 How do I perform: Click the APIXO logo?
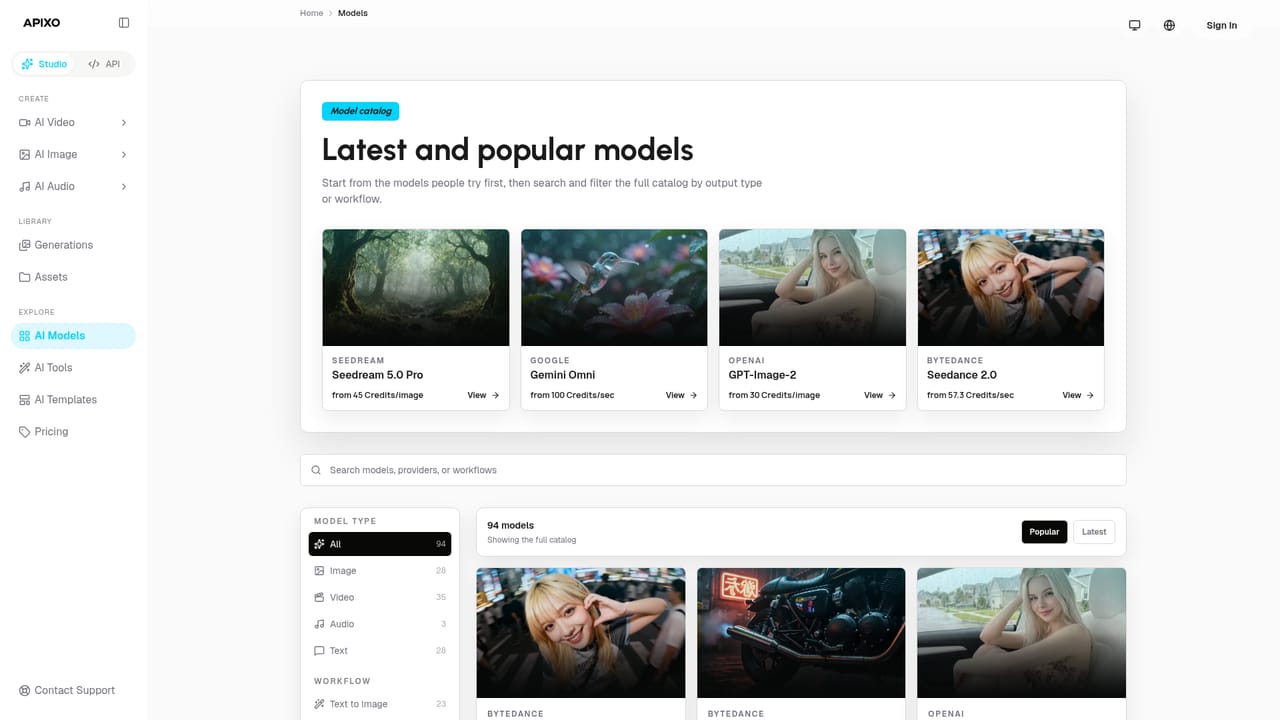42,23
